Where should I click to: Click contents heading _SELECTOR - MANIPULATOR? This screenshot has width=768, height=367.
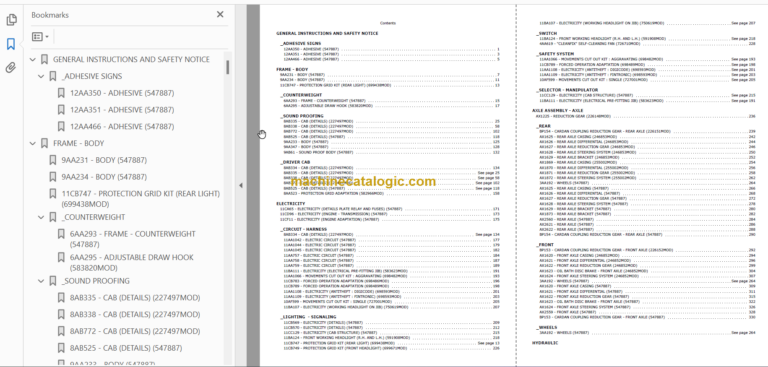click(567, 90)
